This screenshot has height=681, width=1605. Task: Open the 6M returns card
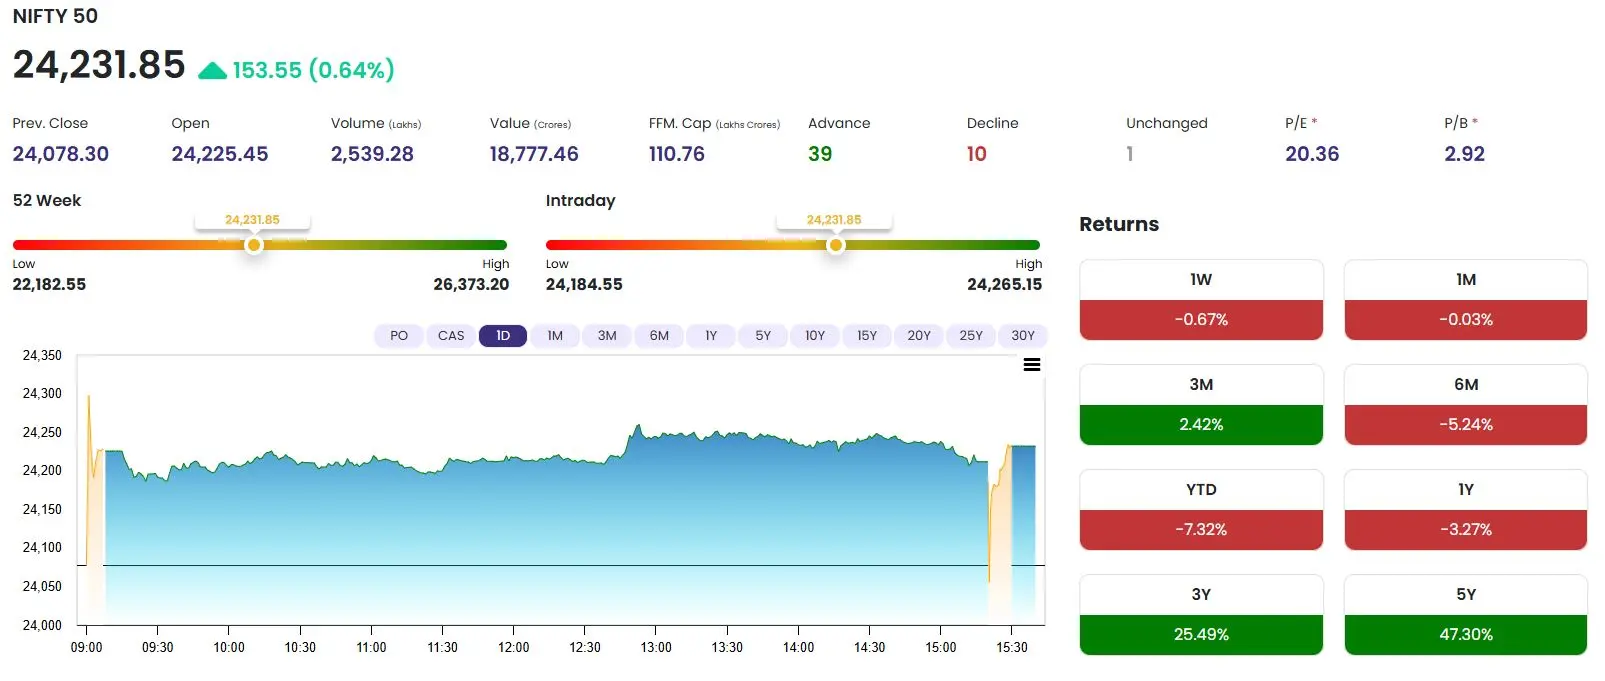(x=1466, y=405)
